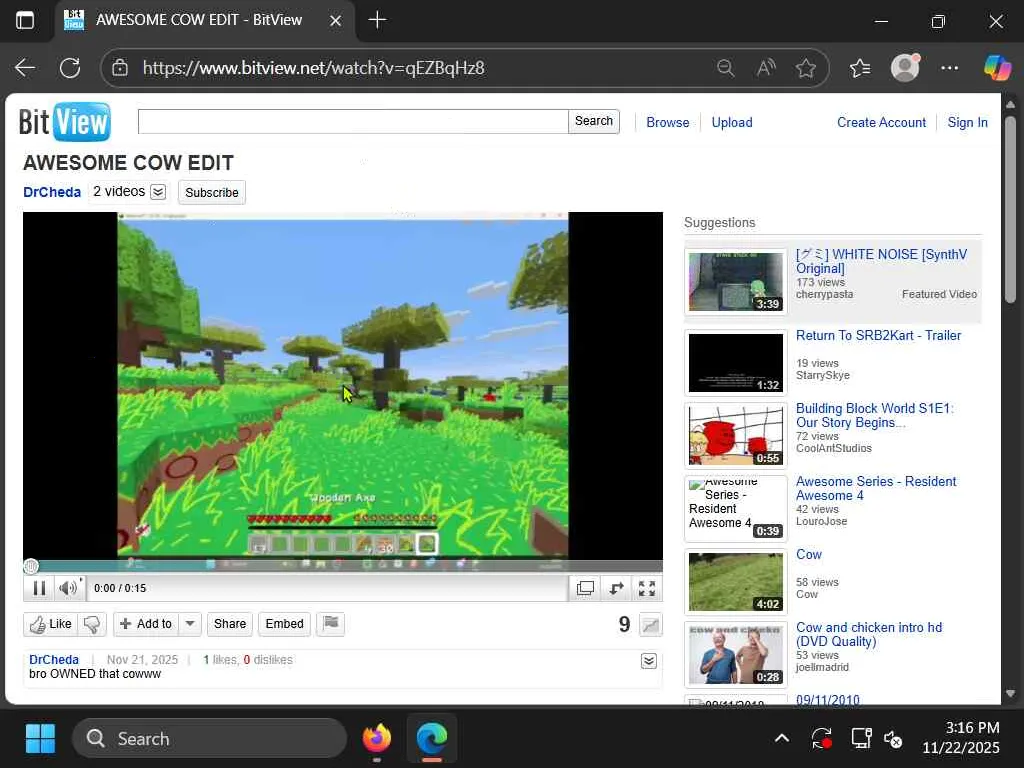The height and width of the screenshot is (768, 1024).
Task: Open the 09/11/2010 suggestion link
Action: [x=827, y=700]
